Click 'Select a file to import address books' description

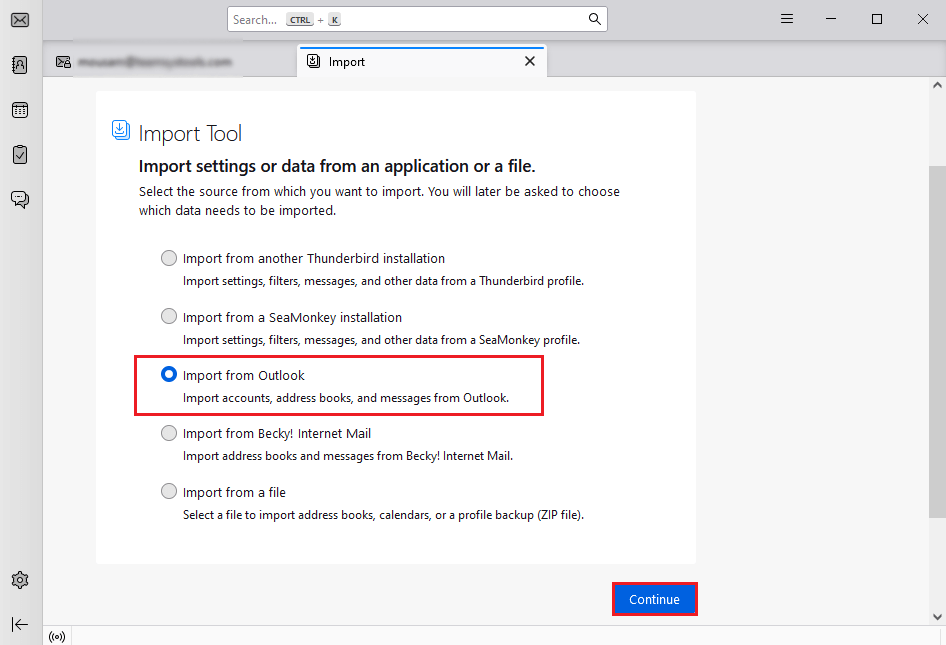tap(383, 515)
